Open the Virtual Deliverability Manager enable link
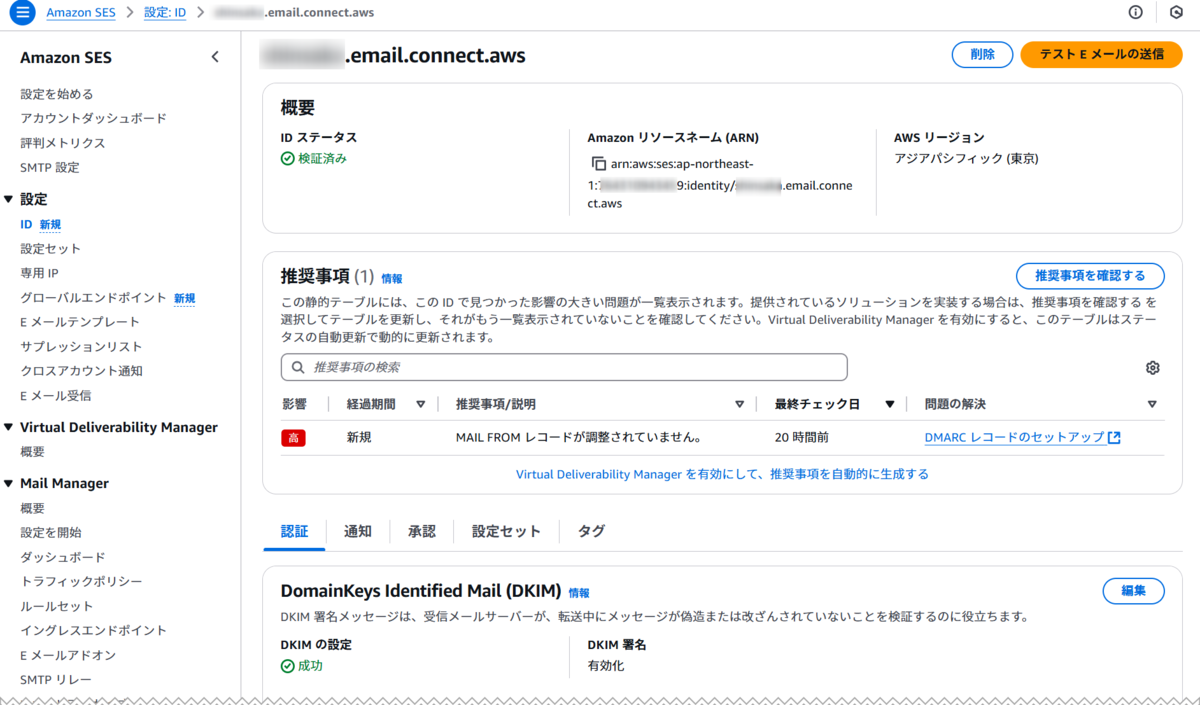 coord(722,474)
